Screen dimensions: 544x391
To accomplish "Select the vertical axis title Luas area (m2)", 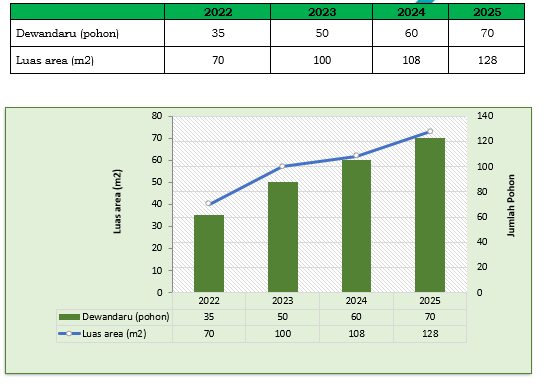I will 117,201.
